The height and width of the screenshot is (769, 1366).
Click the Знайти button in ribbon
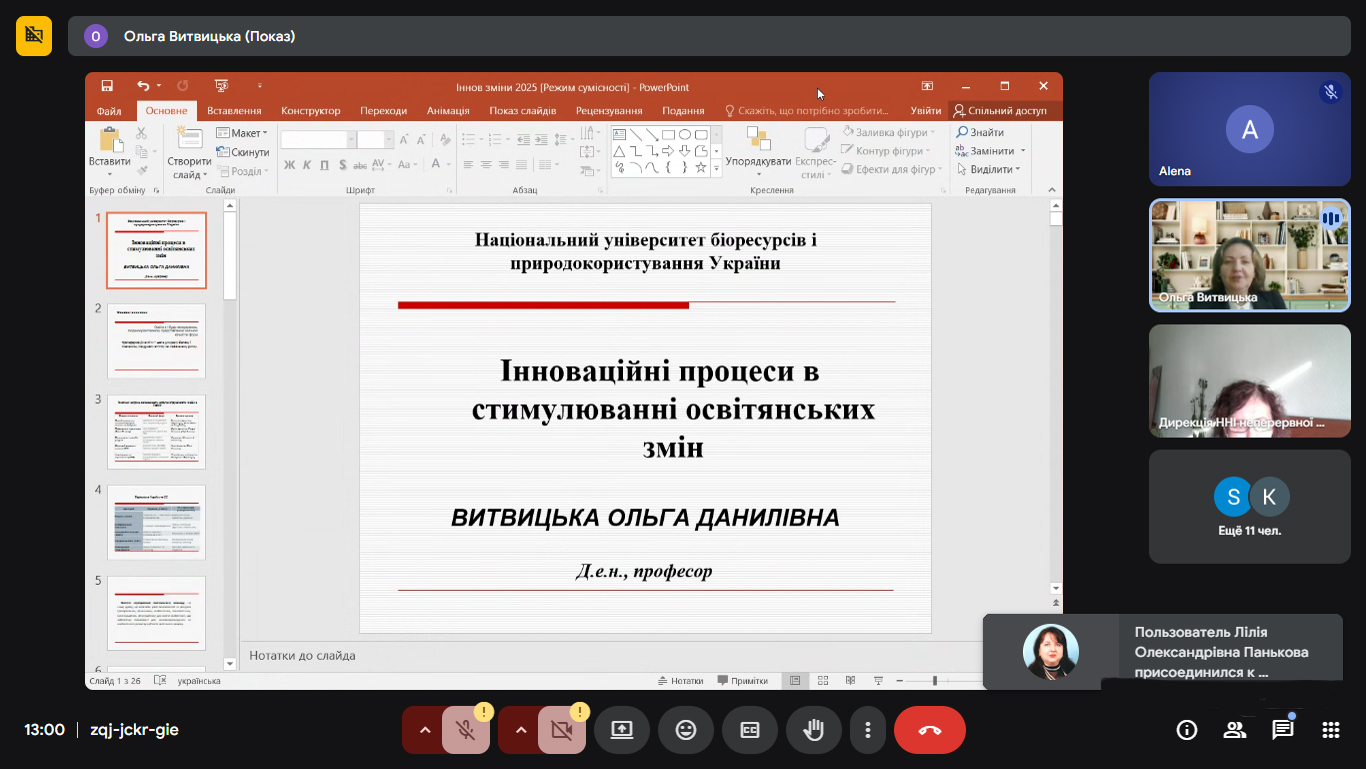pyautogui.click(x=980, y=132)
